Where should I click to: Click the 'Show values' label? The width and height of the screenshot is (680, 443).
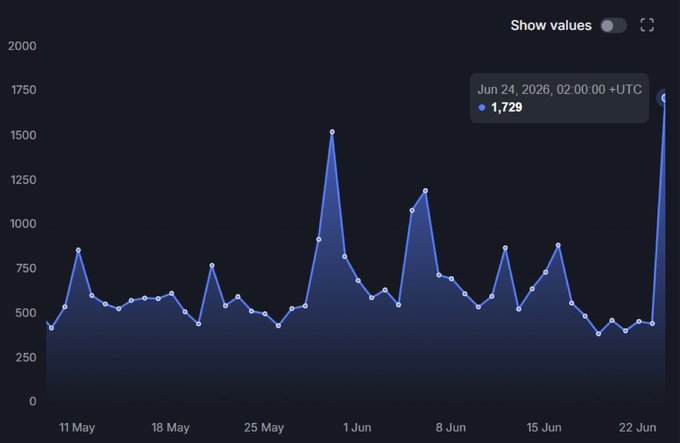pyautogui.click(x=551, y=26)
